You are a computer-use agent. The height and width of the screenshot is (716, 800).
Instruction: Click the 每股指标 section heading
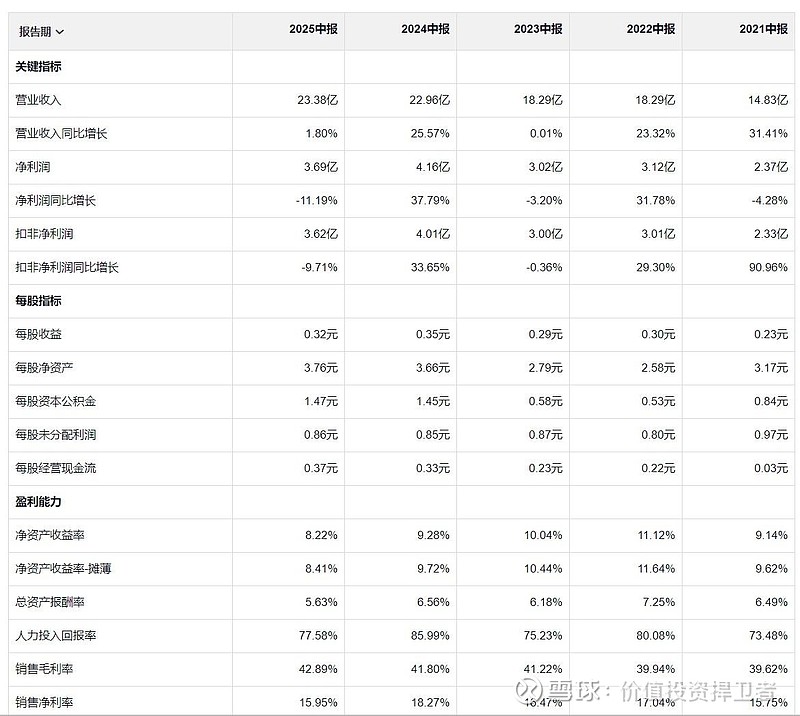pyautogui.click(x=39, y=301)
